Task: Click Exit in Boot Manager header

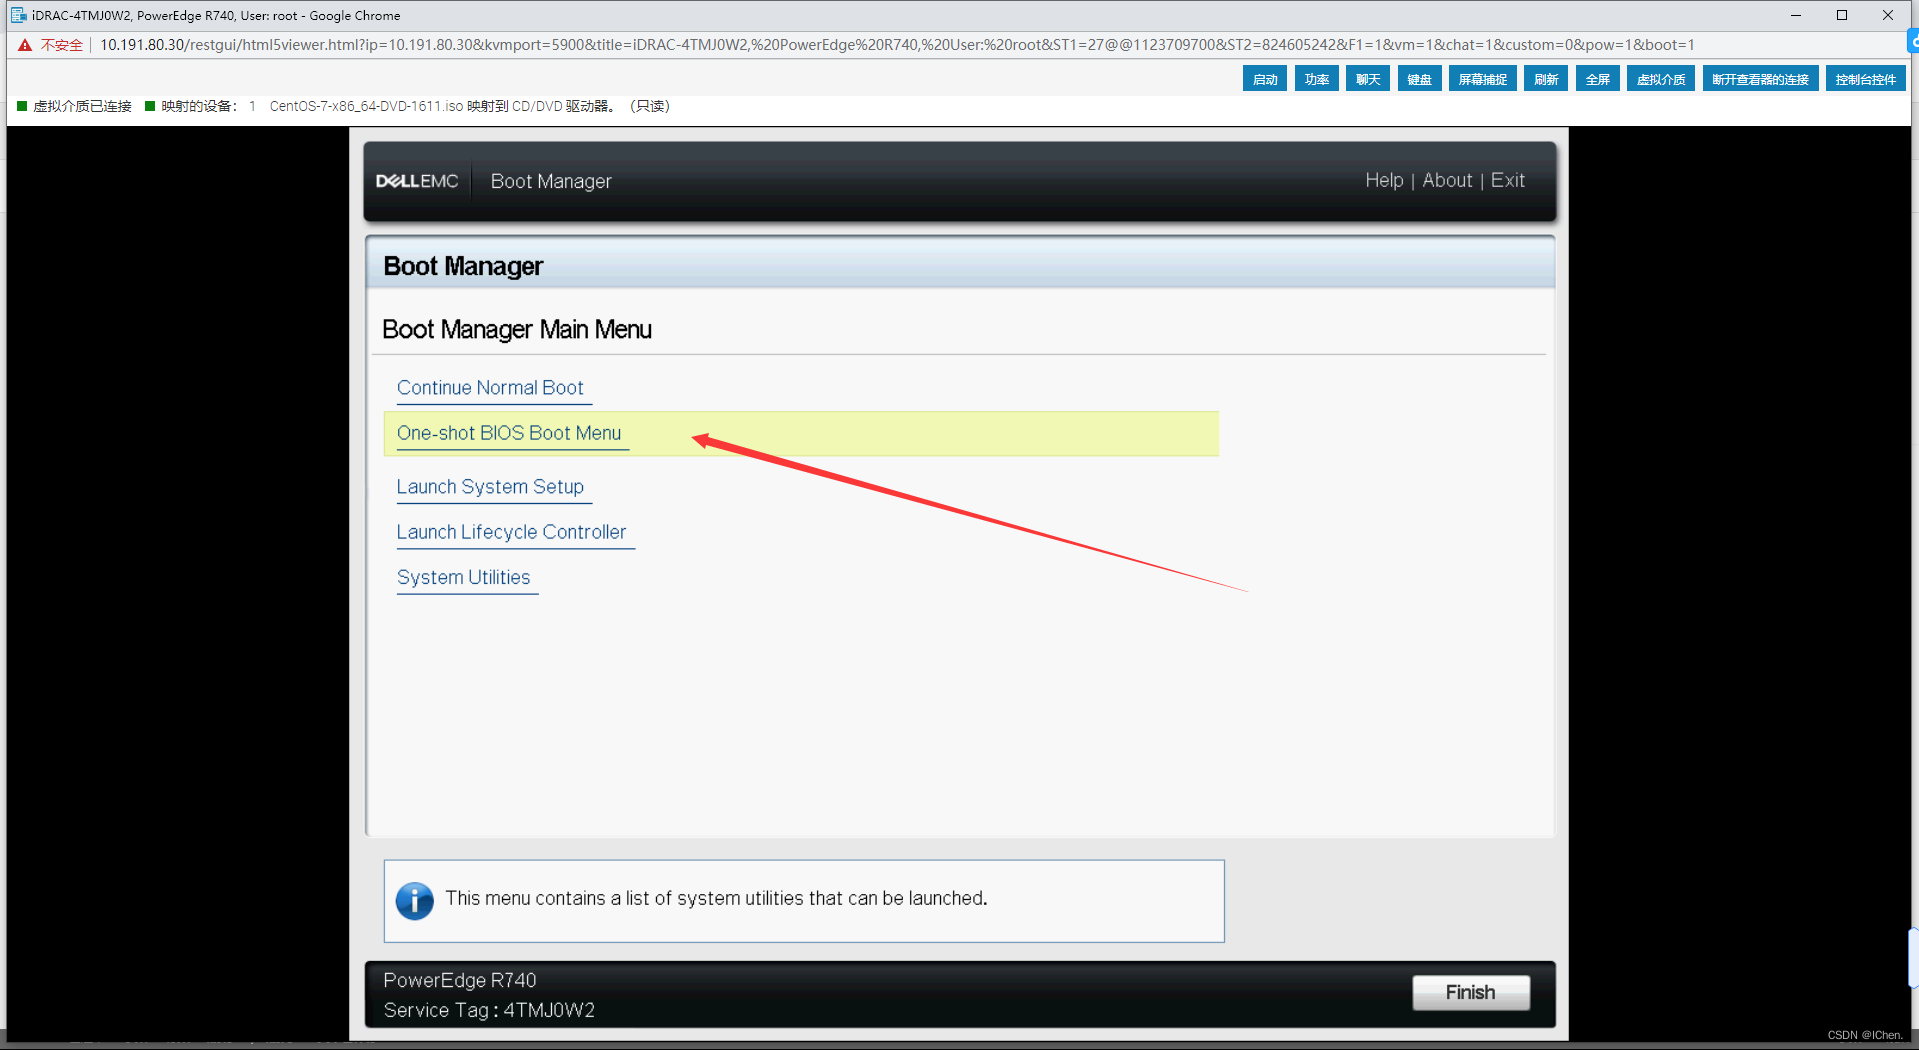Action: coord(1507,181)
